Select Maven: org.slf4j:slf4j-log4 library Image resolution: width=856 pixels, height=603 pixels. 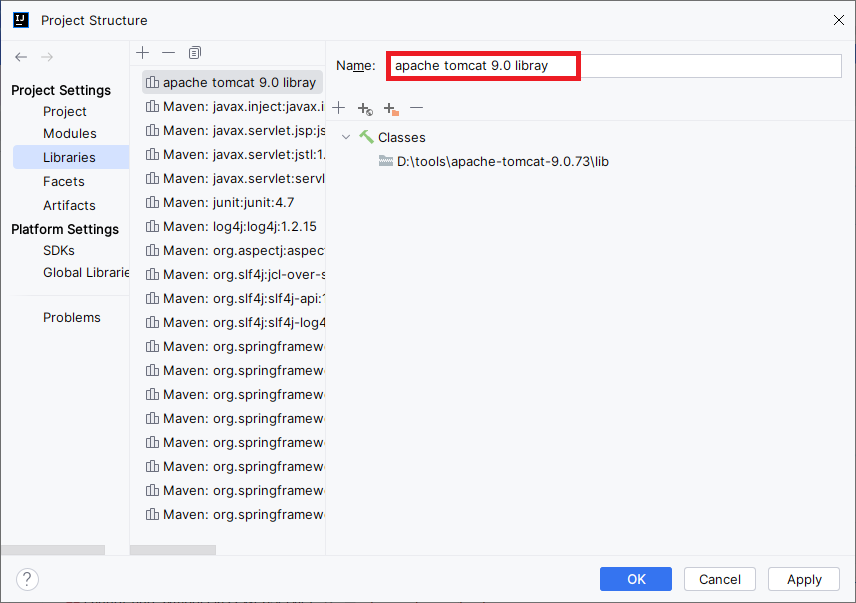[x=235, y=323]
